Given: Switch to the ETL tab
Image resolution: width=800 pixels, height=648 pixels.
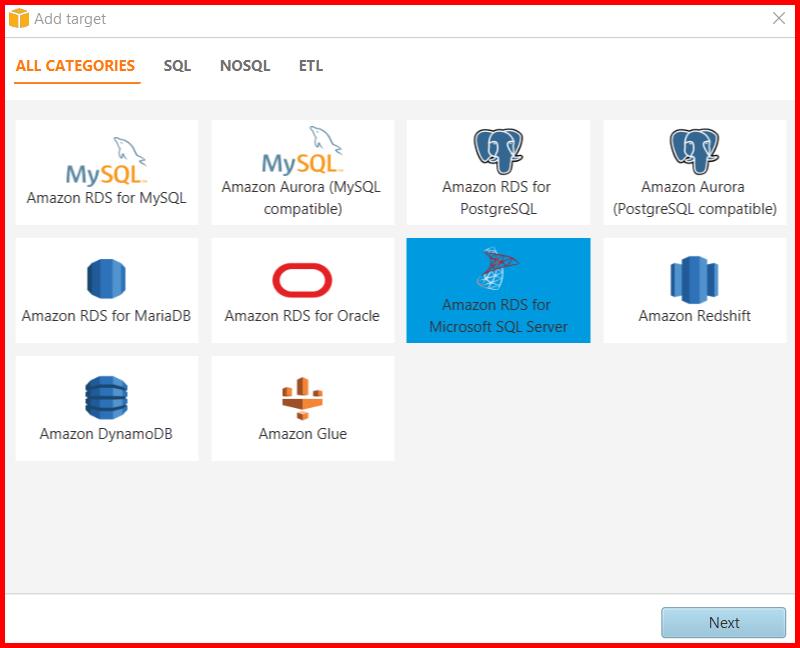Looking at the screenshot, I should coord(311,65).
